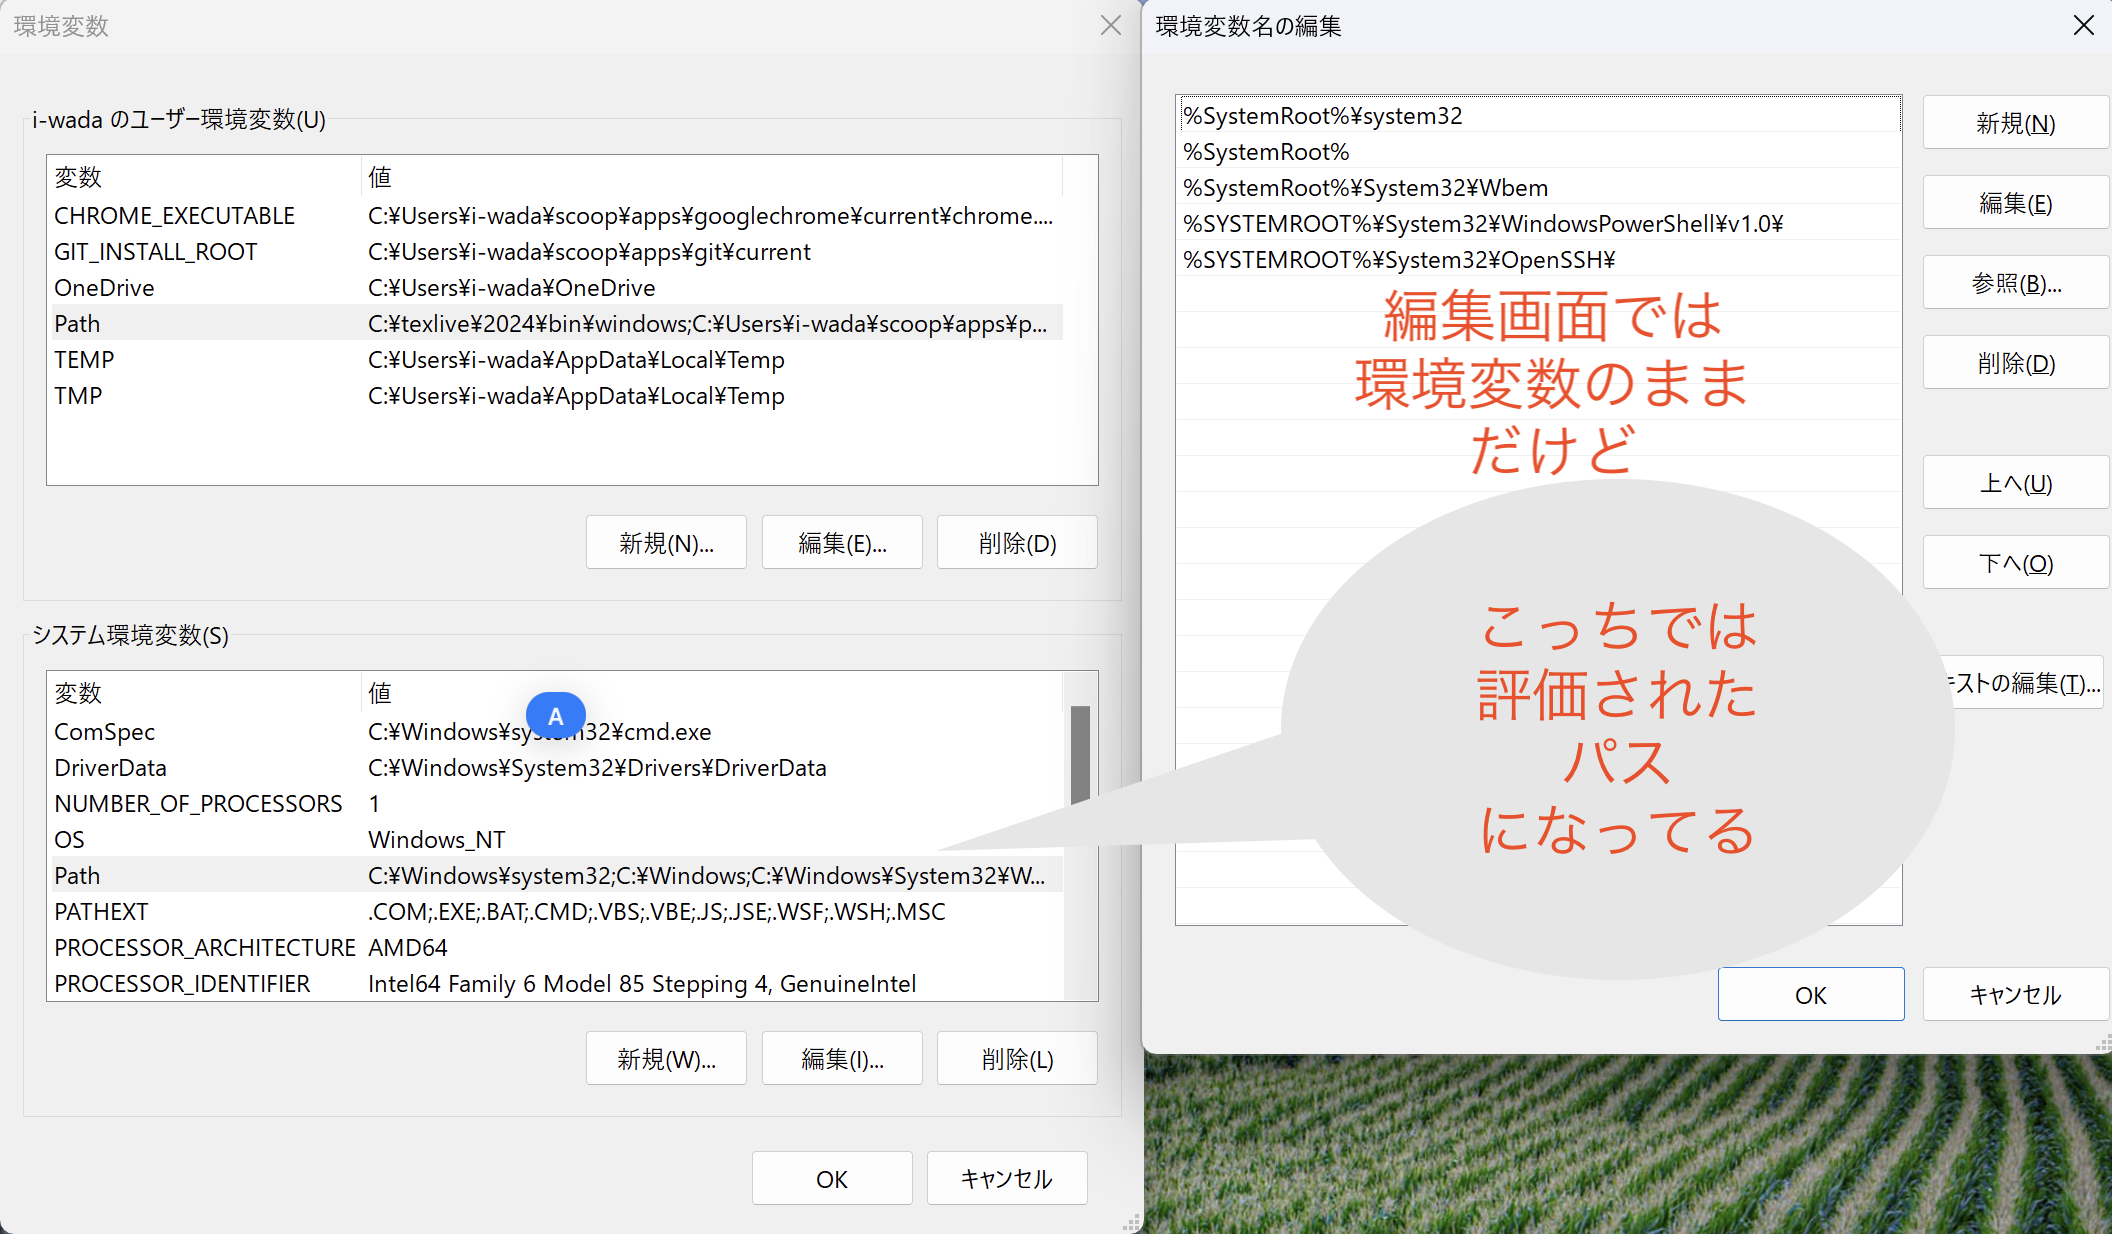This screenshot has height=1234, width=2112.
Task: Click 値 column header in user variables
Action: 712,177
